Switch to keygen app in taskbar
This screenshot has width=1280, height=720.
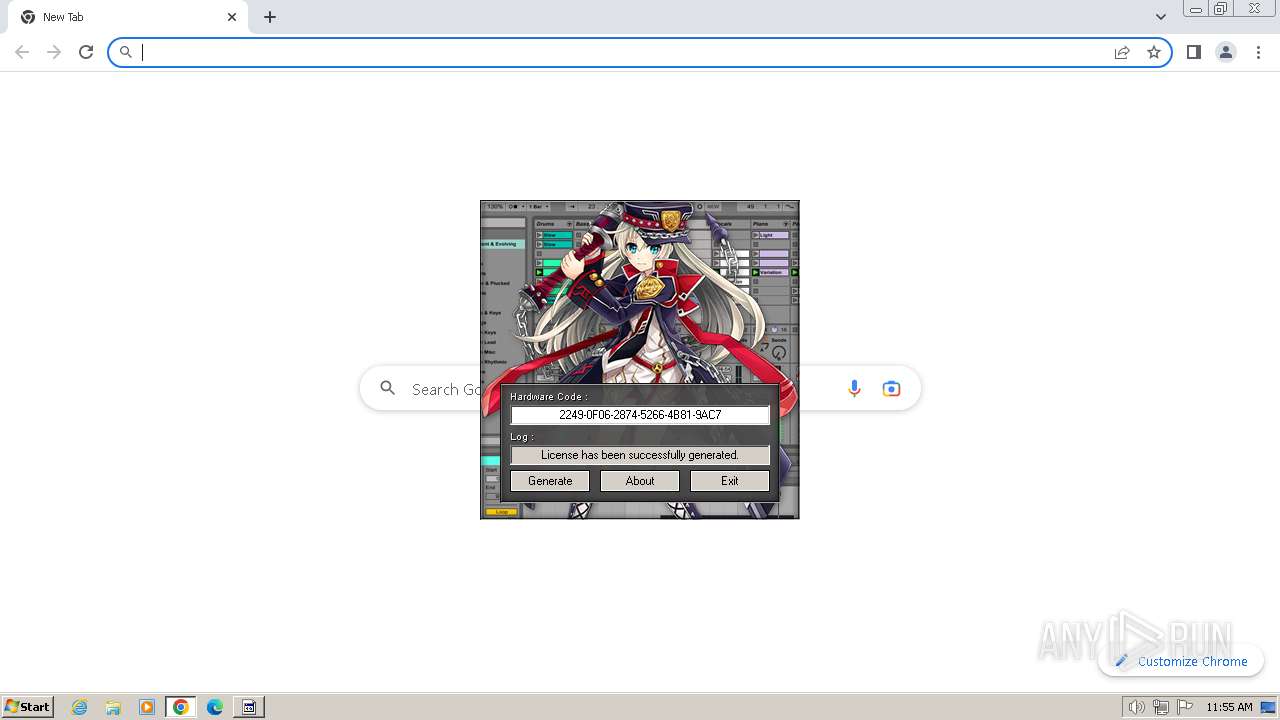(x=249, y=707)
